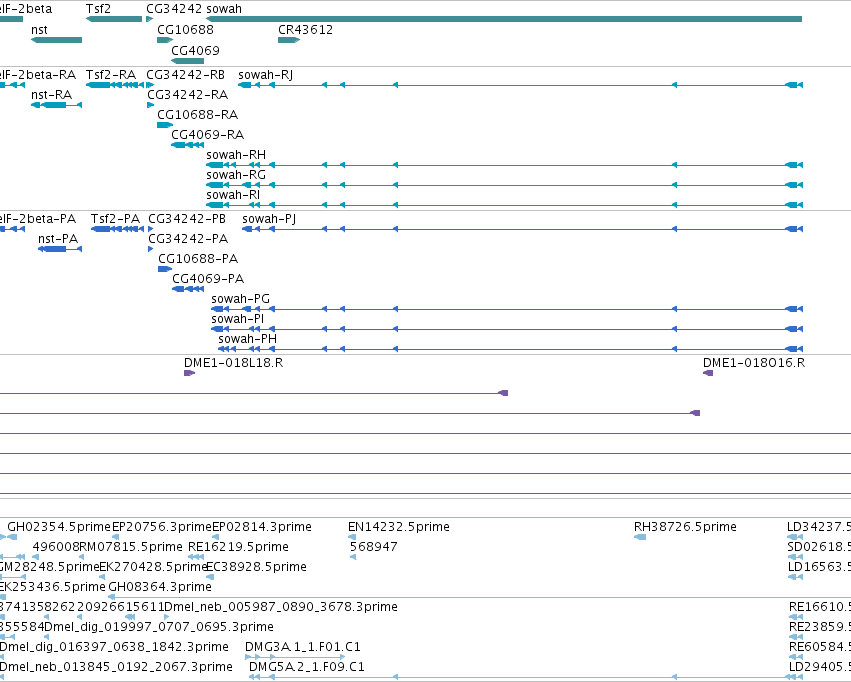Select the DME1-018L18.R clone label
The image size is (851, 682).
(x=233, y=362)
